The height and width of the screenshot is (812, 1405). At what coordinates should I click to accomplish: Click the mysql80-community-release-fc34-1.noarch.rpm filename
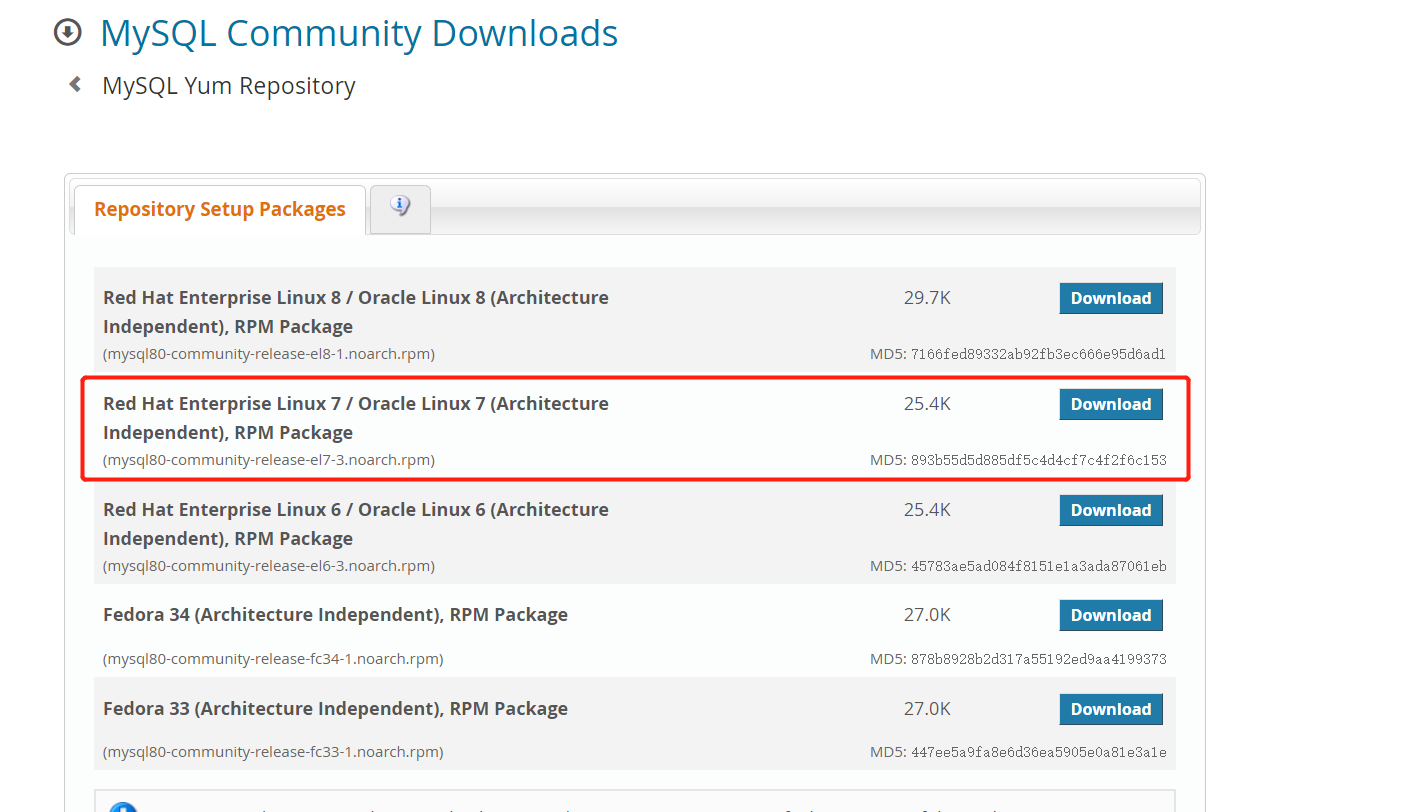273,659
